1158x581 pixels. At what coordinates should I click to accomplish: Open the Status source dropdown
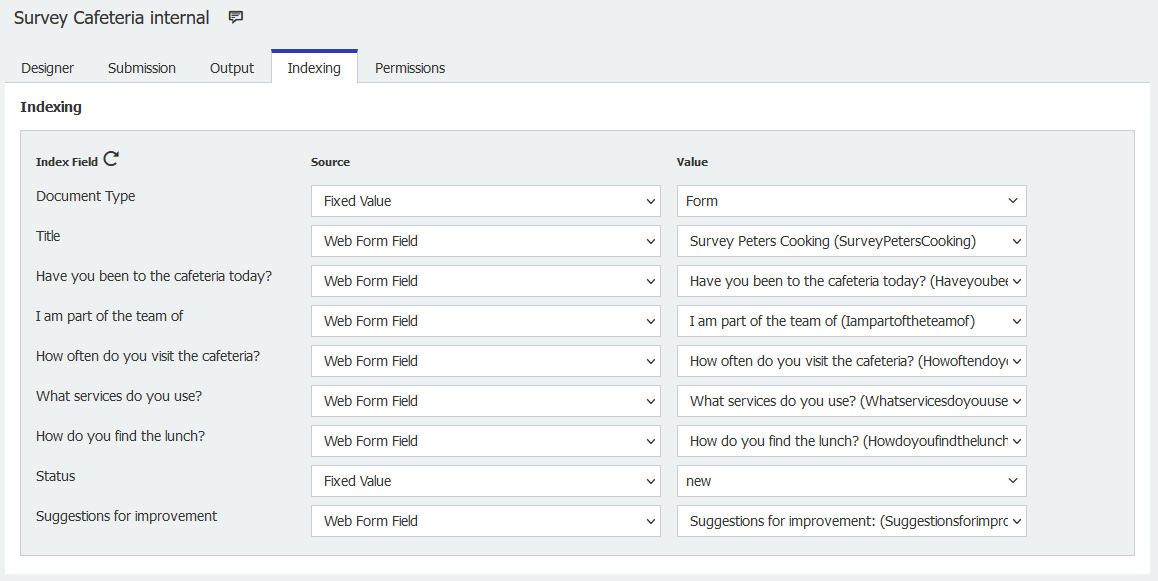coord(485,480)
